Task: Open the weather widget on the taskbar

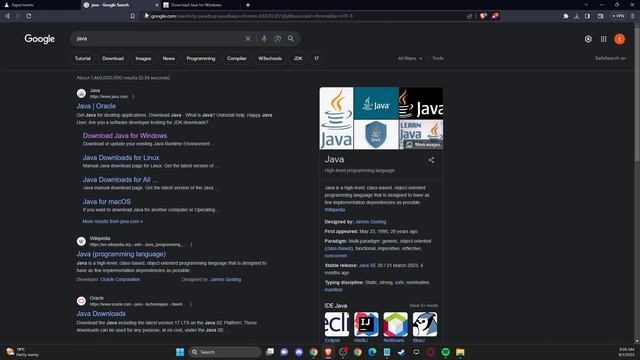Action: coord(22,352)
